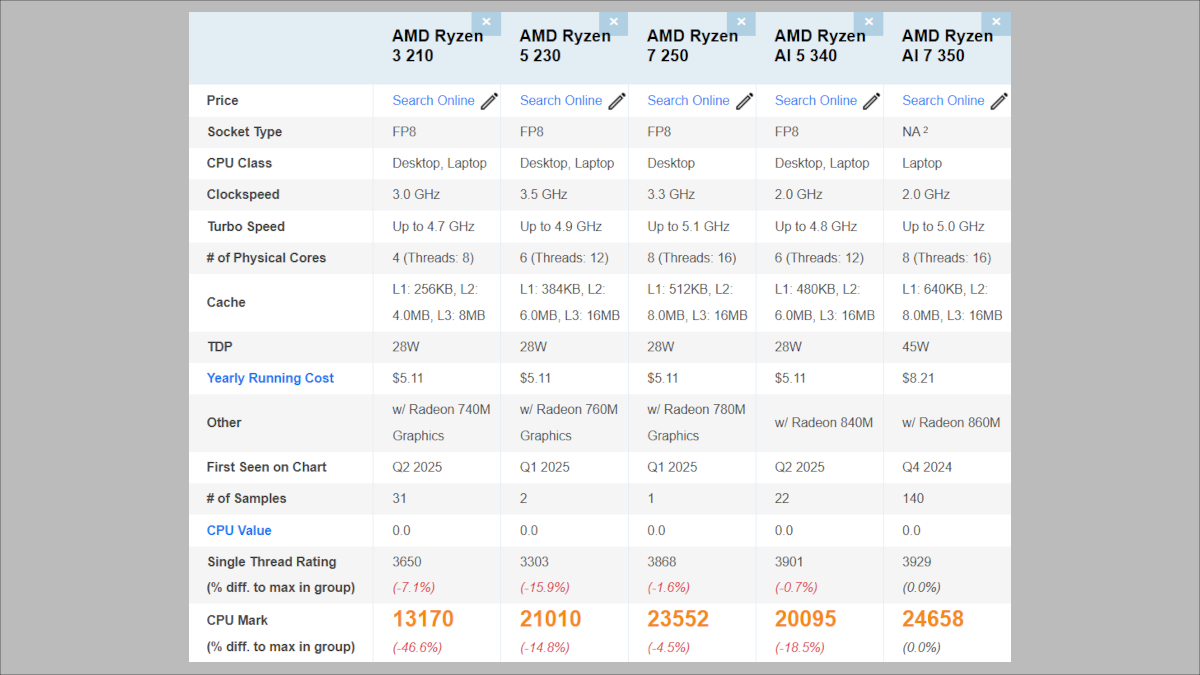Image resolution: width=1200 pixels, height=675 pixels.
Task: Open the Yearly Running Cost explanation
Action: pos(270,378)
